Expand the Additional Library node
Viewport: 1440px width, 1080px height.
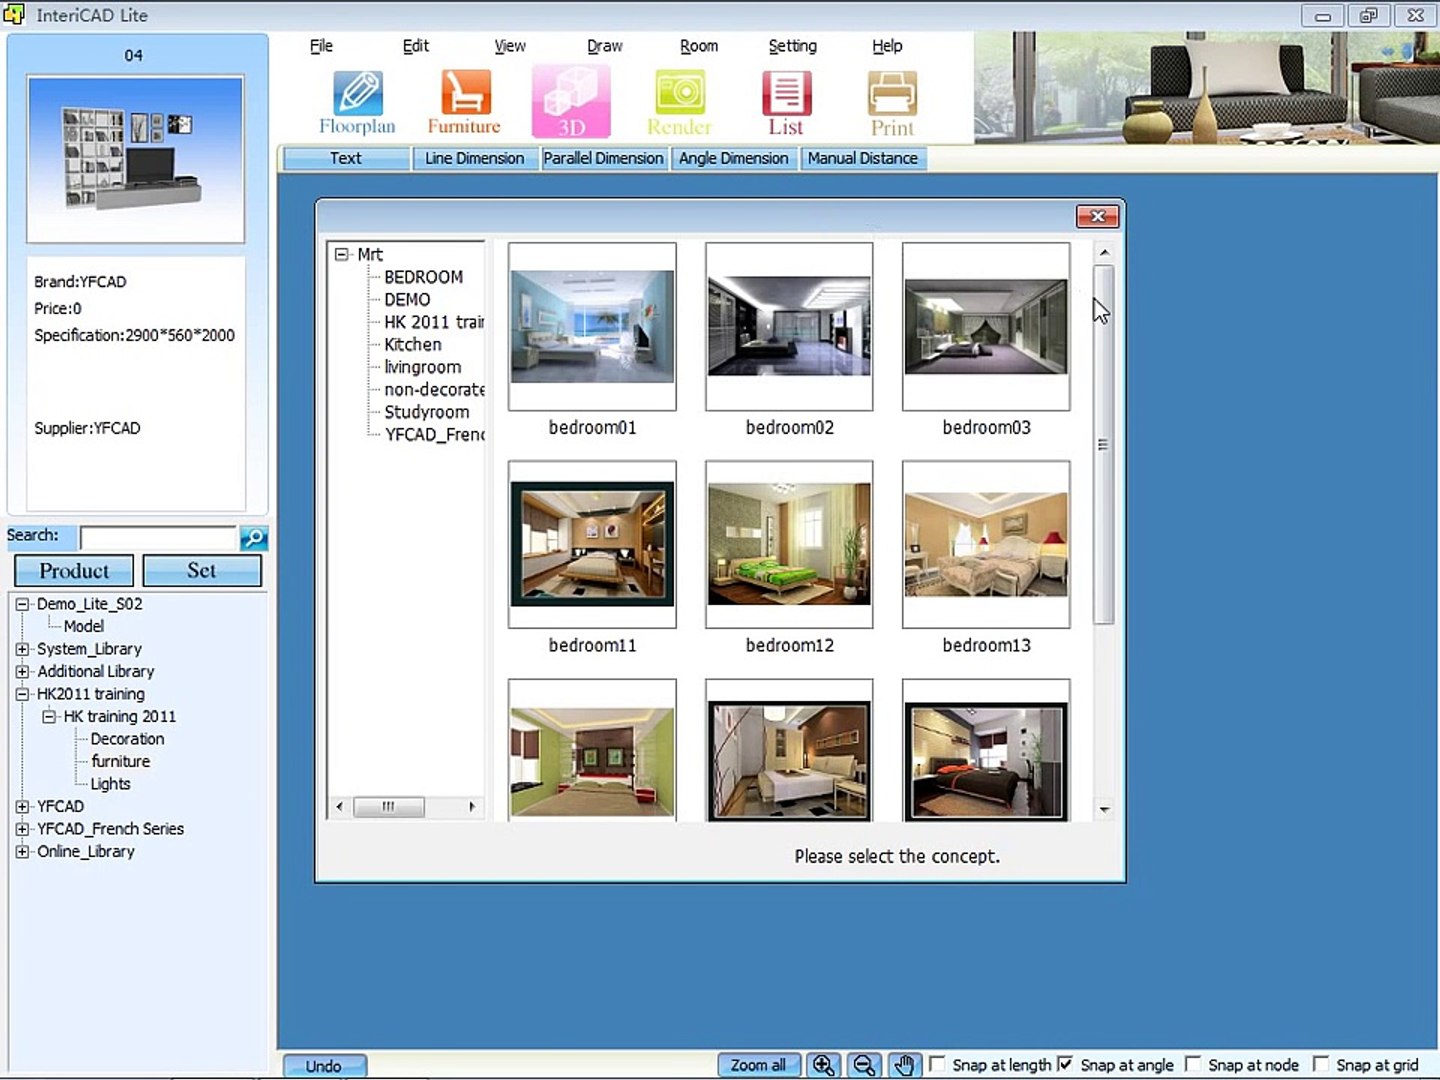pyautogui.click(x=22, y=671)
